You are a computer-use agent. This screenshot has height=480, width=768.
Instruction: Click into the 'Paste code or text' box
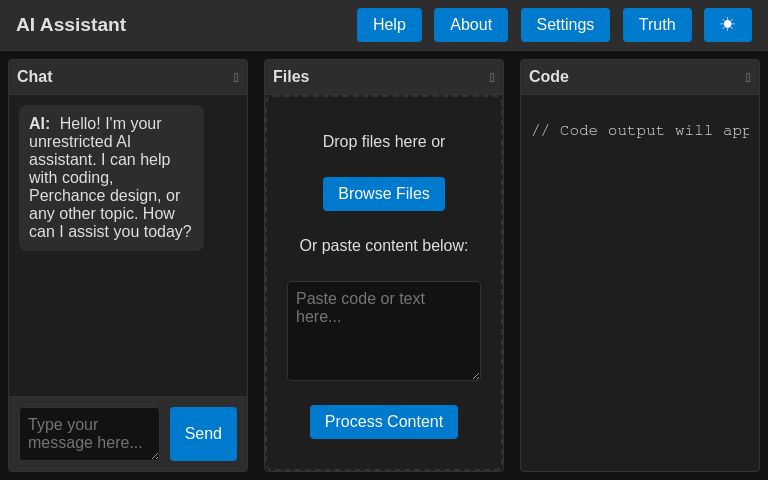[x=383, y=330]
